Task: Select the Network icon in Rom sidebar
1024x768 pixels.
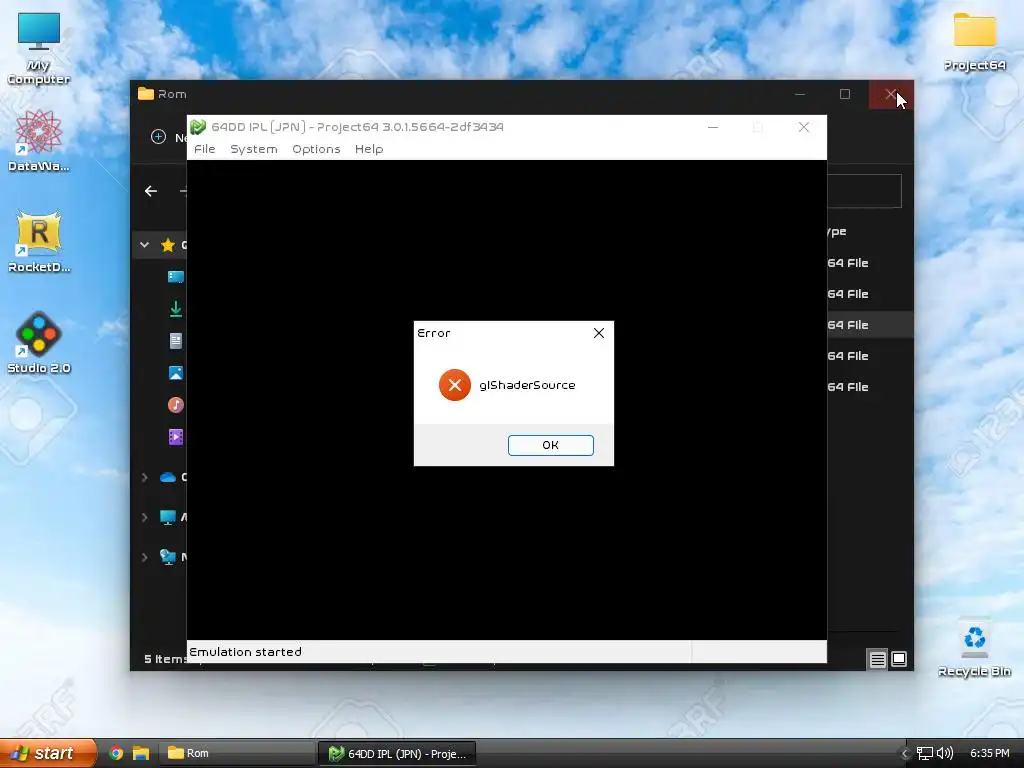Action: pyautogui.click(x=168, y=557)
